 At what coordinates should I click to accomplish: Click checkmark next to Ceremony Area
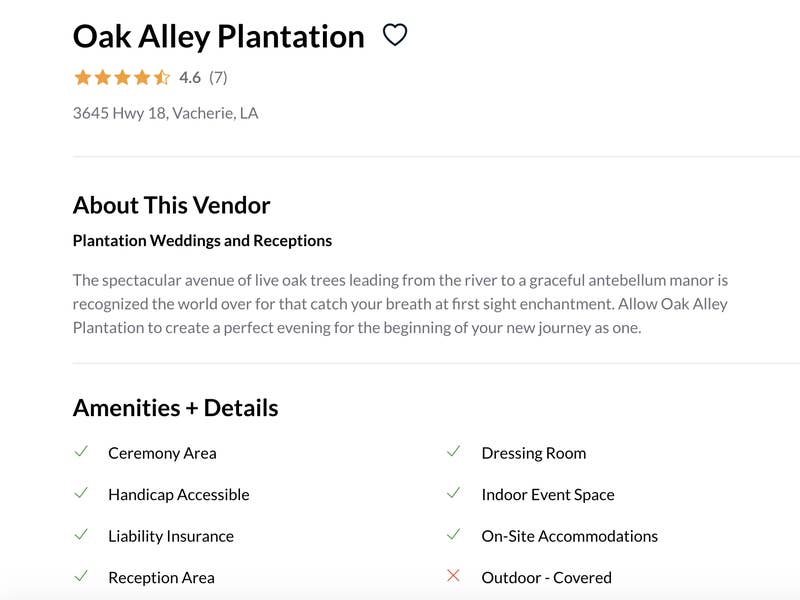coord(81,452)
